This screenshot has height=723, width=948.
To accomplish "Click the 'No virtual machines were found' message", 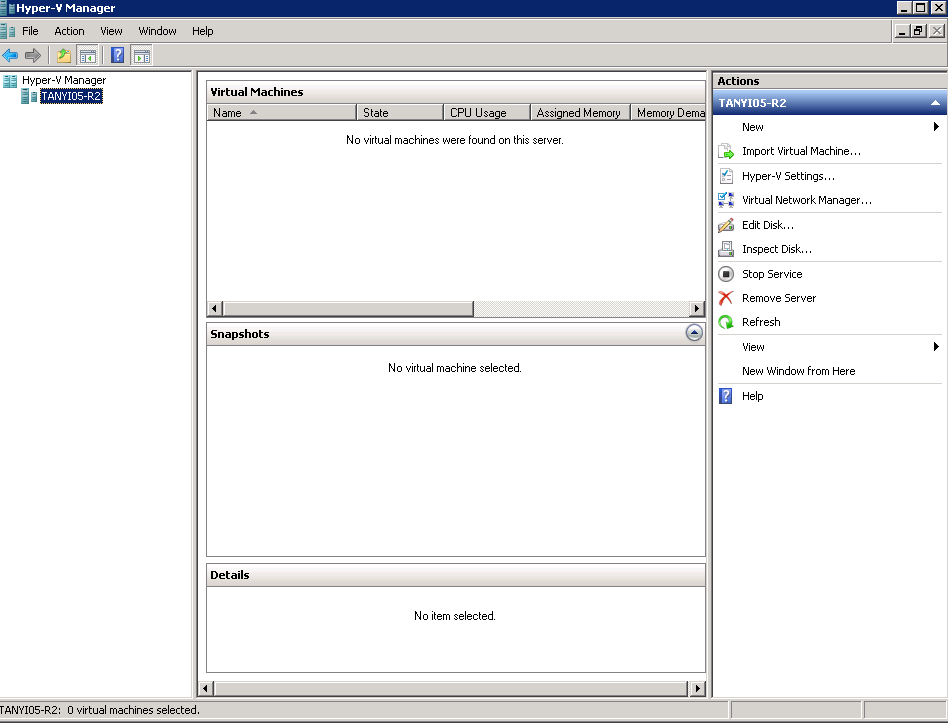I will click(455, 140).
